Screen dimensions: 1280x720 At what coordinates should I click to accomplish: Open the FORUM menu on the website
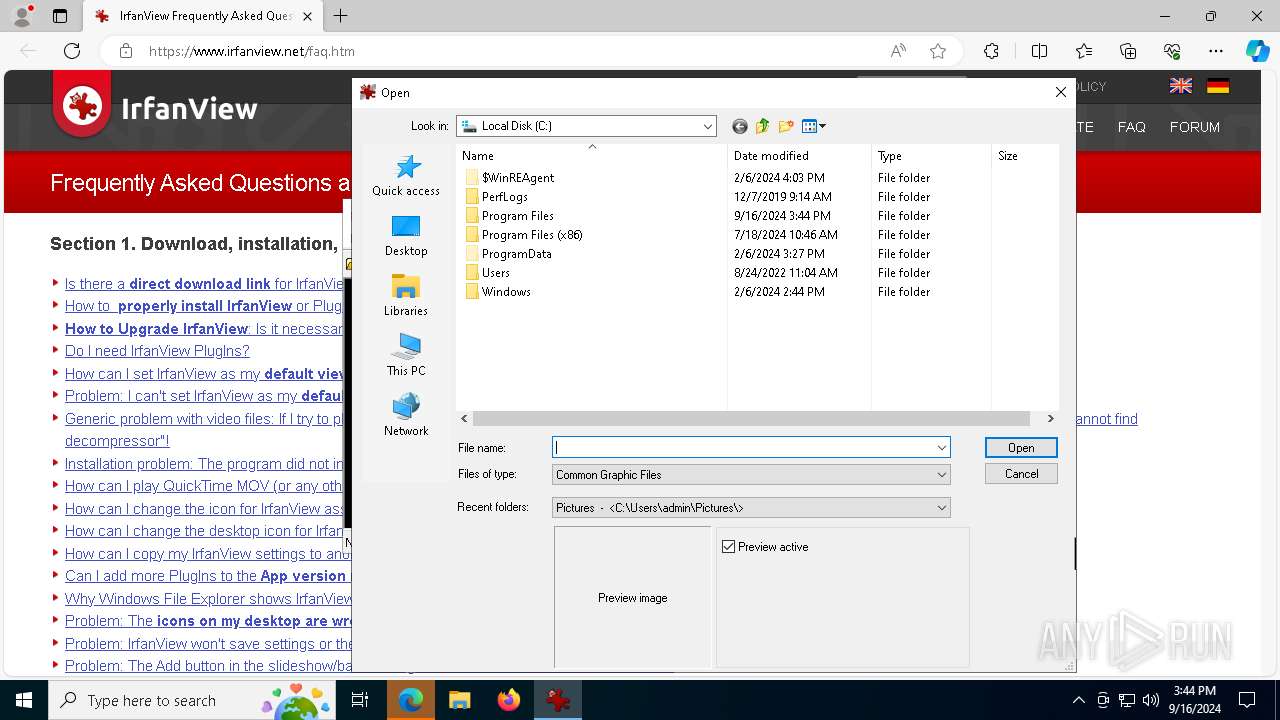point(1195,127)
